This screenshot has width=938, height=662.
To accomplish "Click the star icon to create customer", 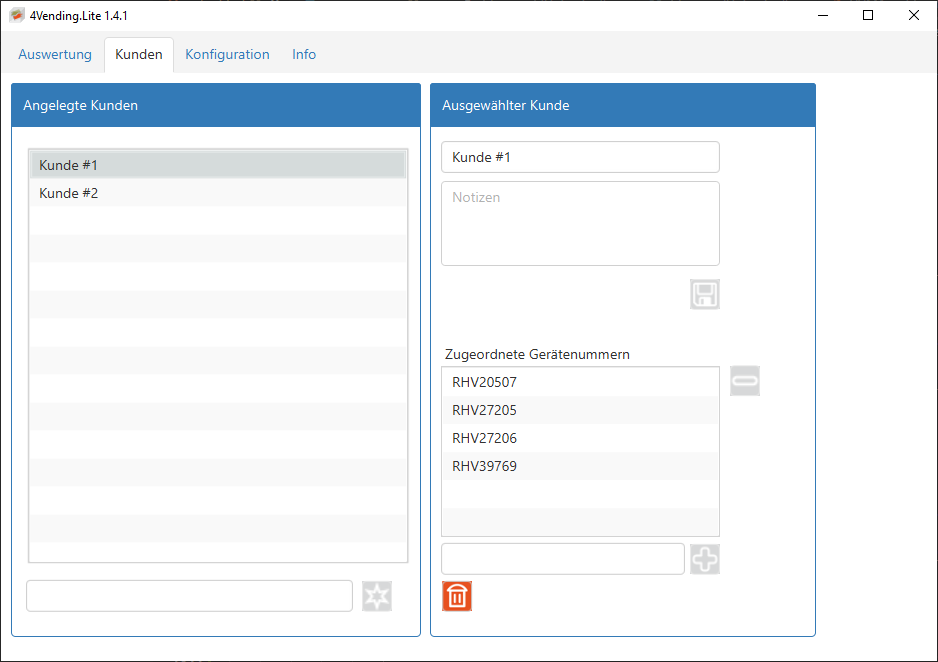I will [x=377, y=596].
